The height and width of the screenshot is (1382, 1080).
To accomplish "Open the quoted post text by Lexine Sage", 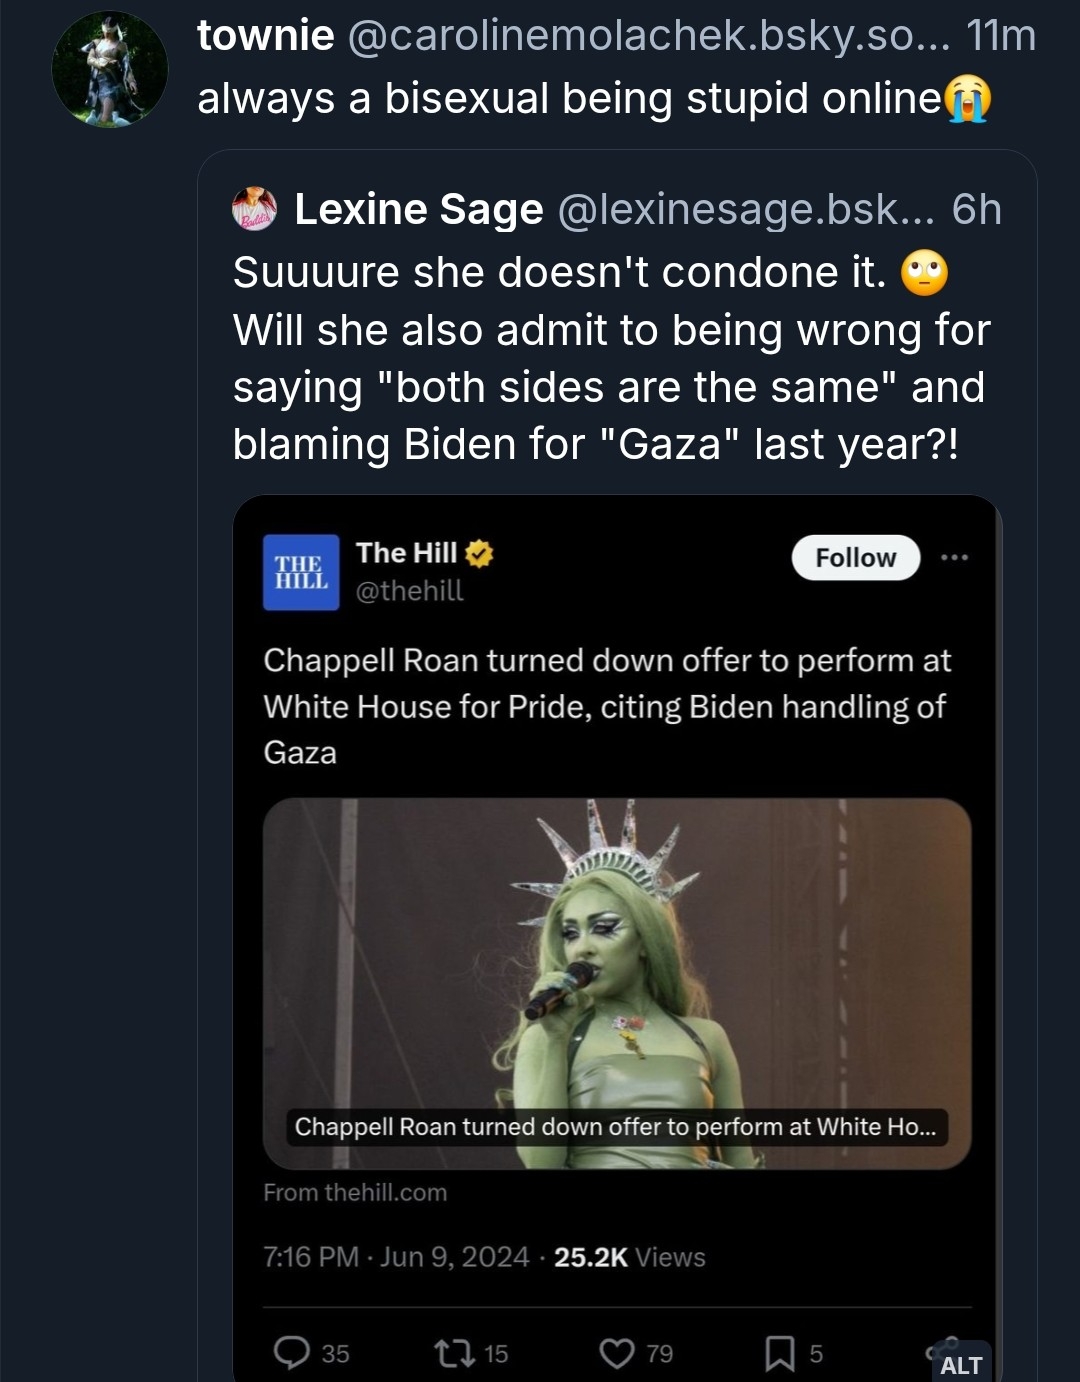I will click(x=611, y=358).
